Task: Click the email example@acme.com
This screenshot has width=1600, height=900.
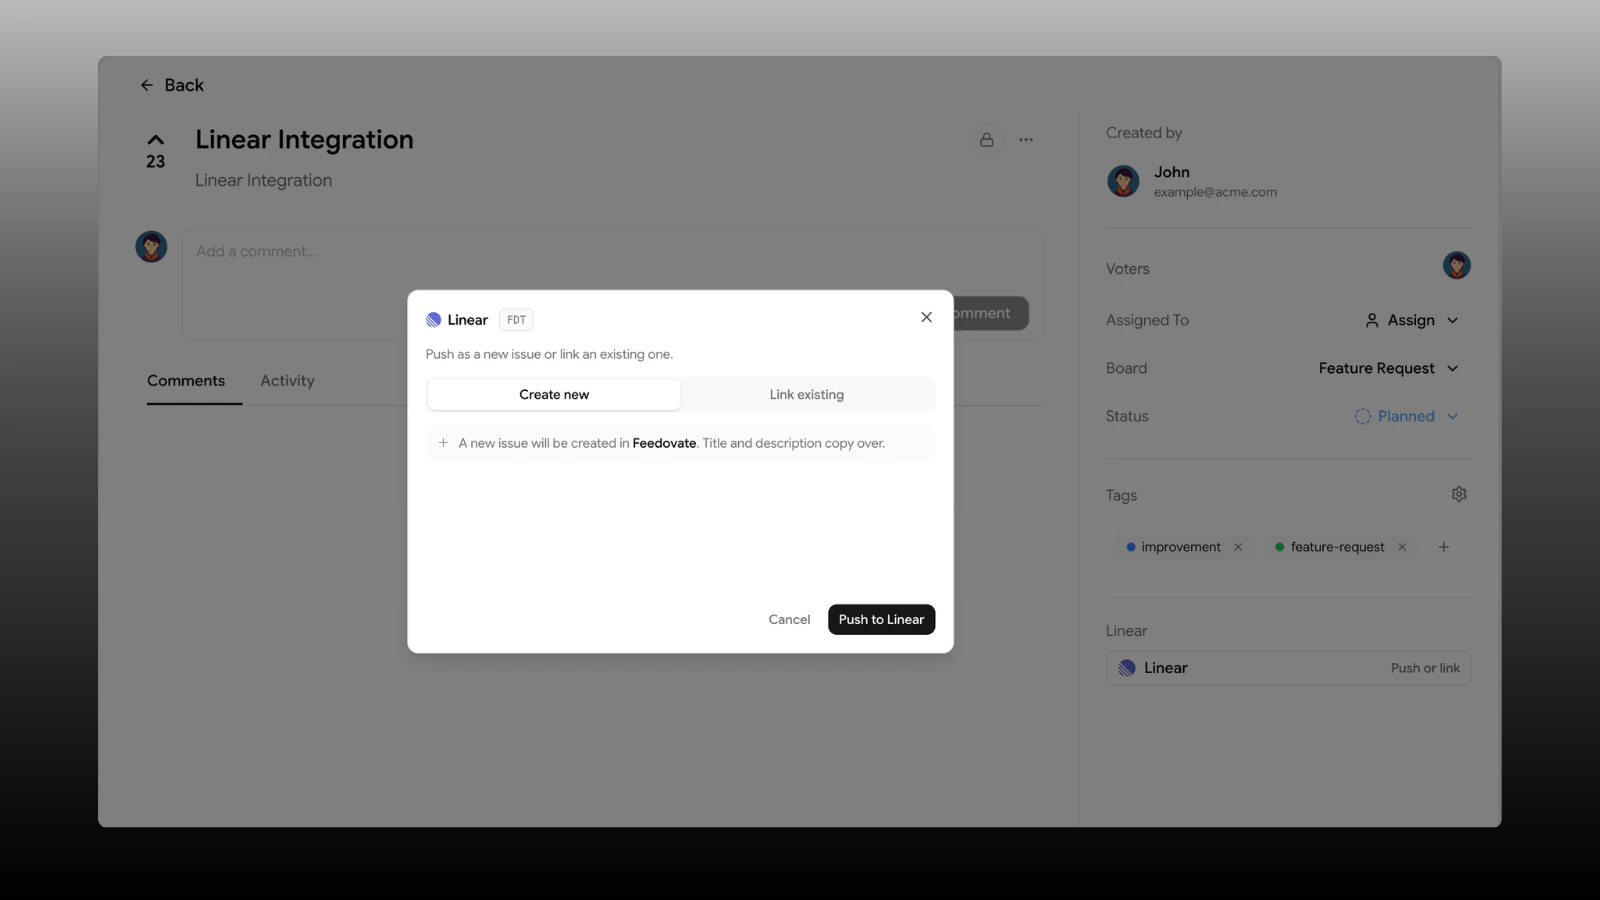Action: (x=1215, y=192)
